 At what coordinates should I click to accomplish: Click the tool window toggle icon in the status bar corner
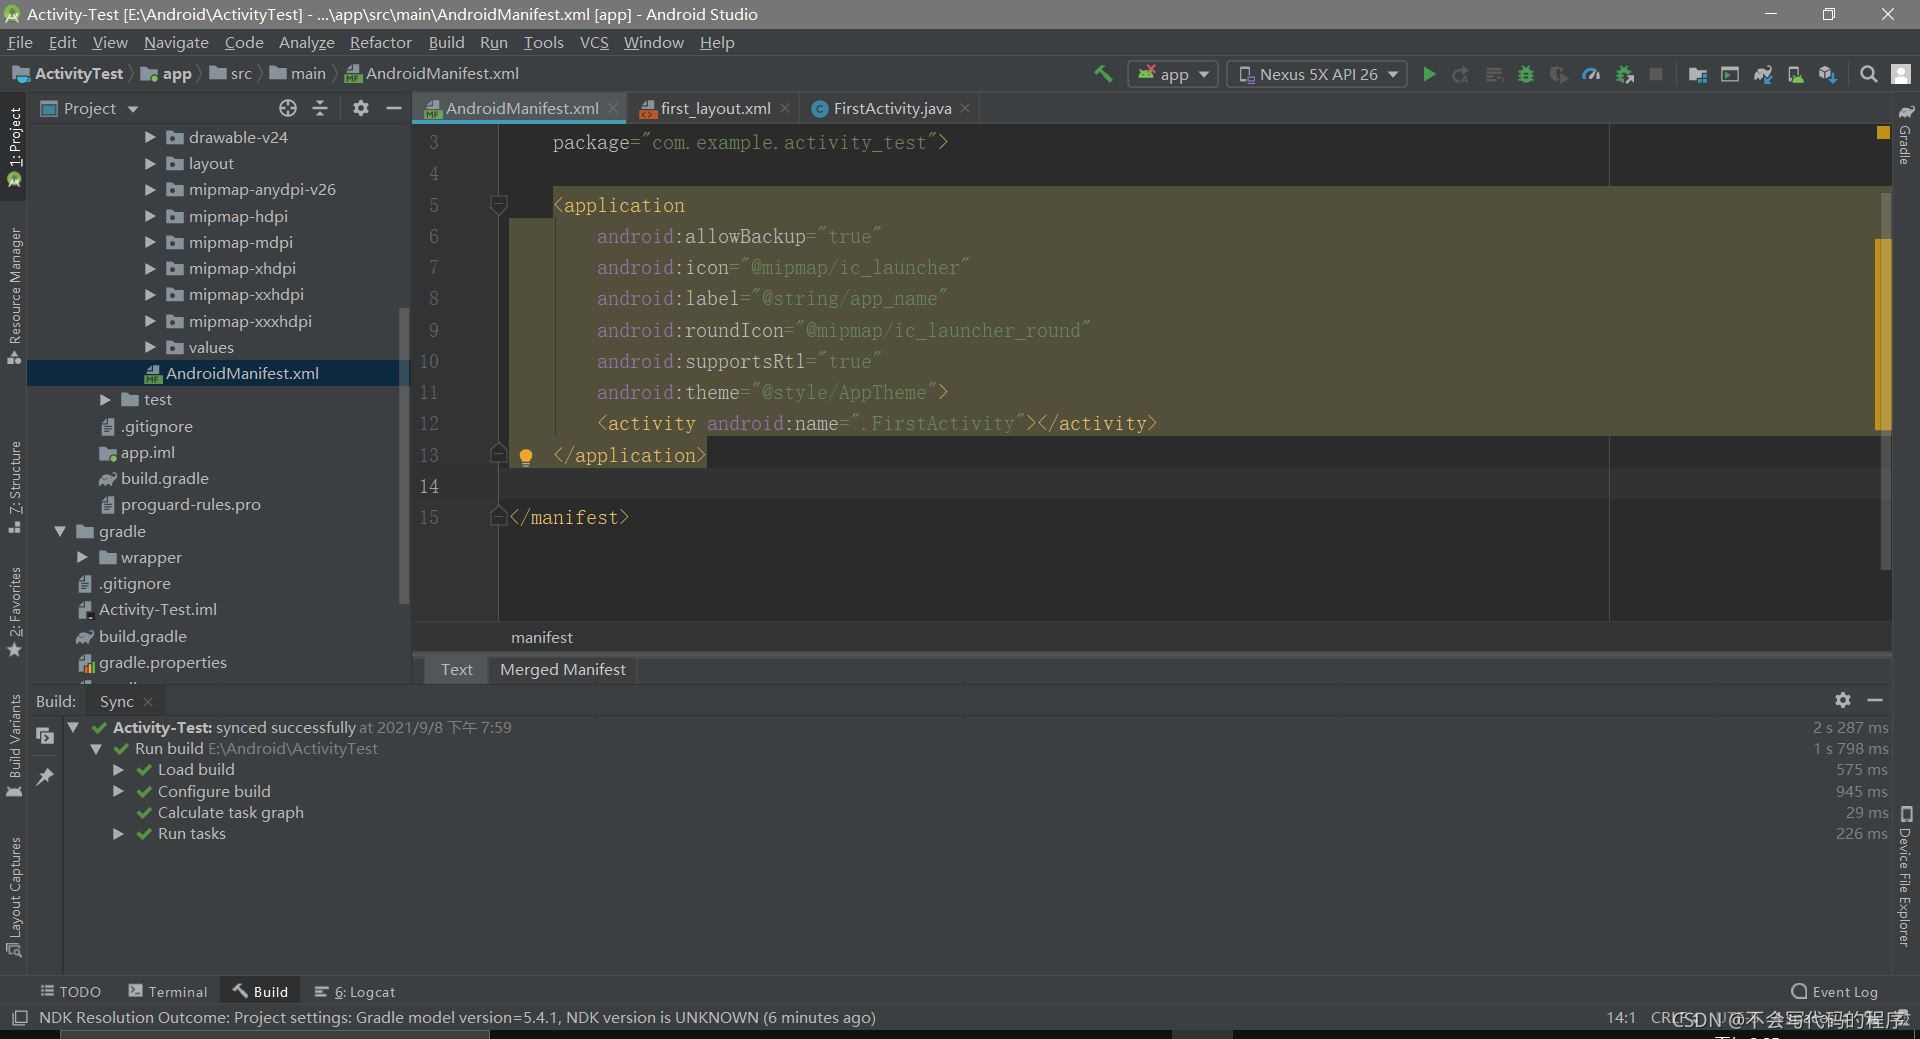tap(19, 1018)
